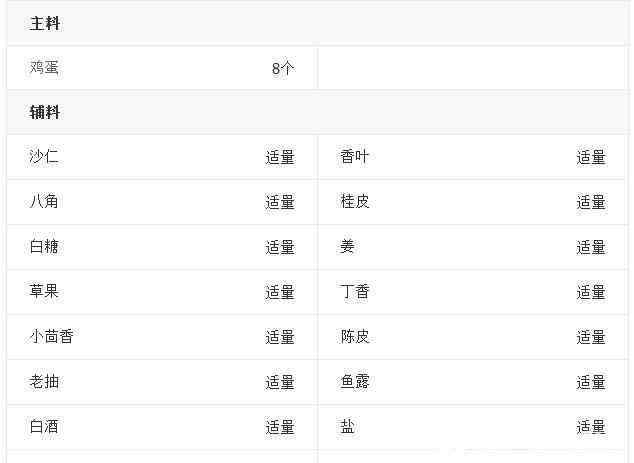Click the 辅料 section header
This screenshot has height=463, width=634.
[45, 112]
